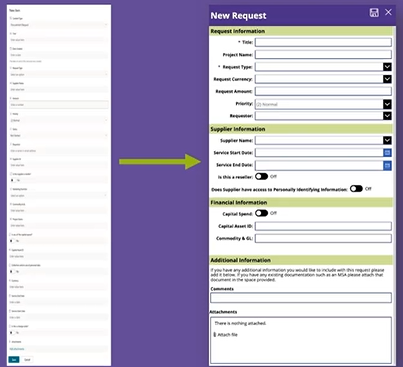Click the Request Amount input field
The width and height of the screenshot is (403, 367).
pyautogui.click(x=323, y=91)
